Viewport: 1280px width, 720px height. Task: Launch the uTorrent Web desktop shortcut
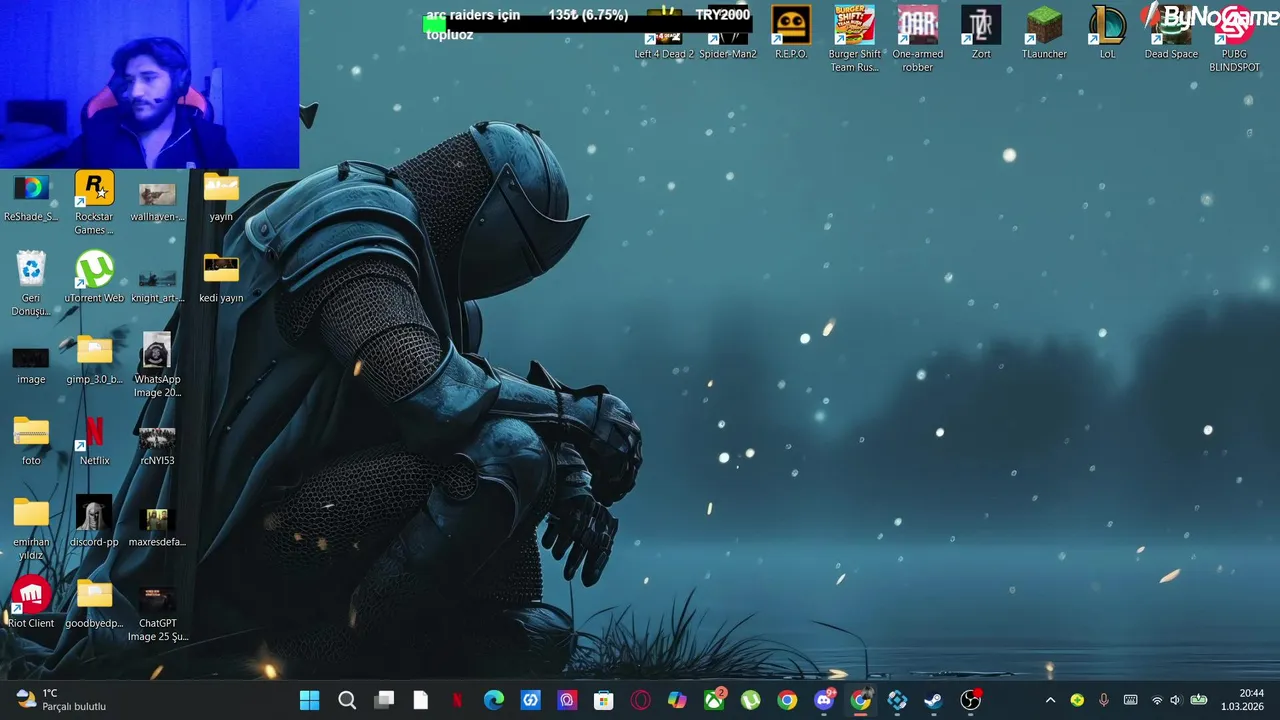94,277
